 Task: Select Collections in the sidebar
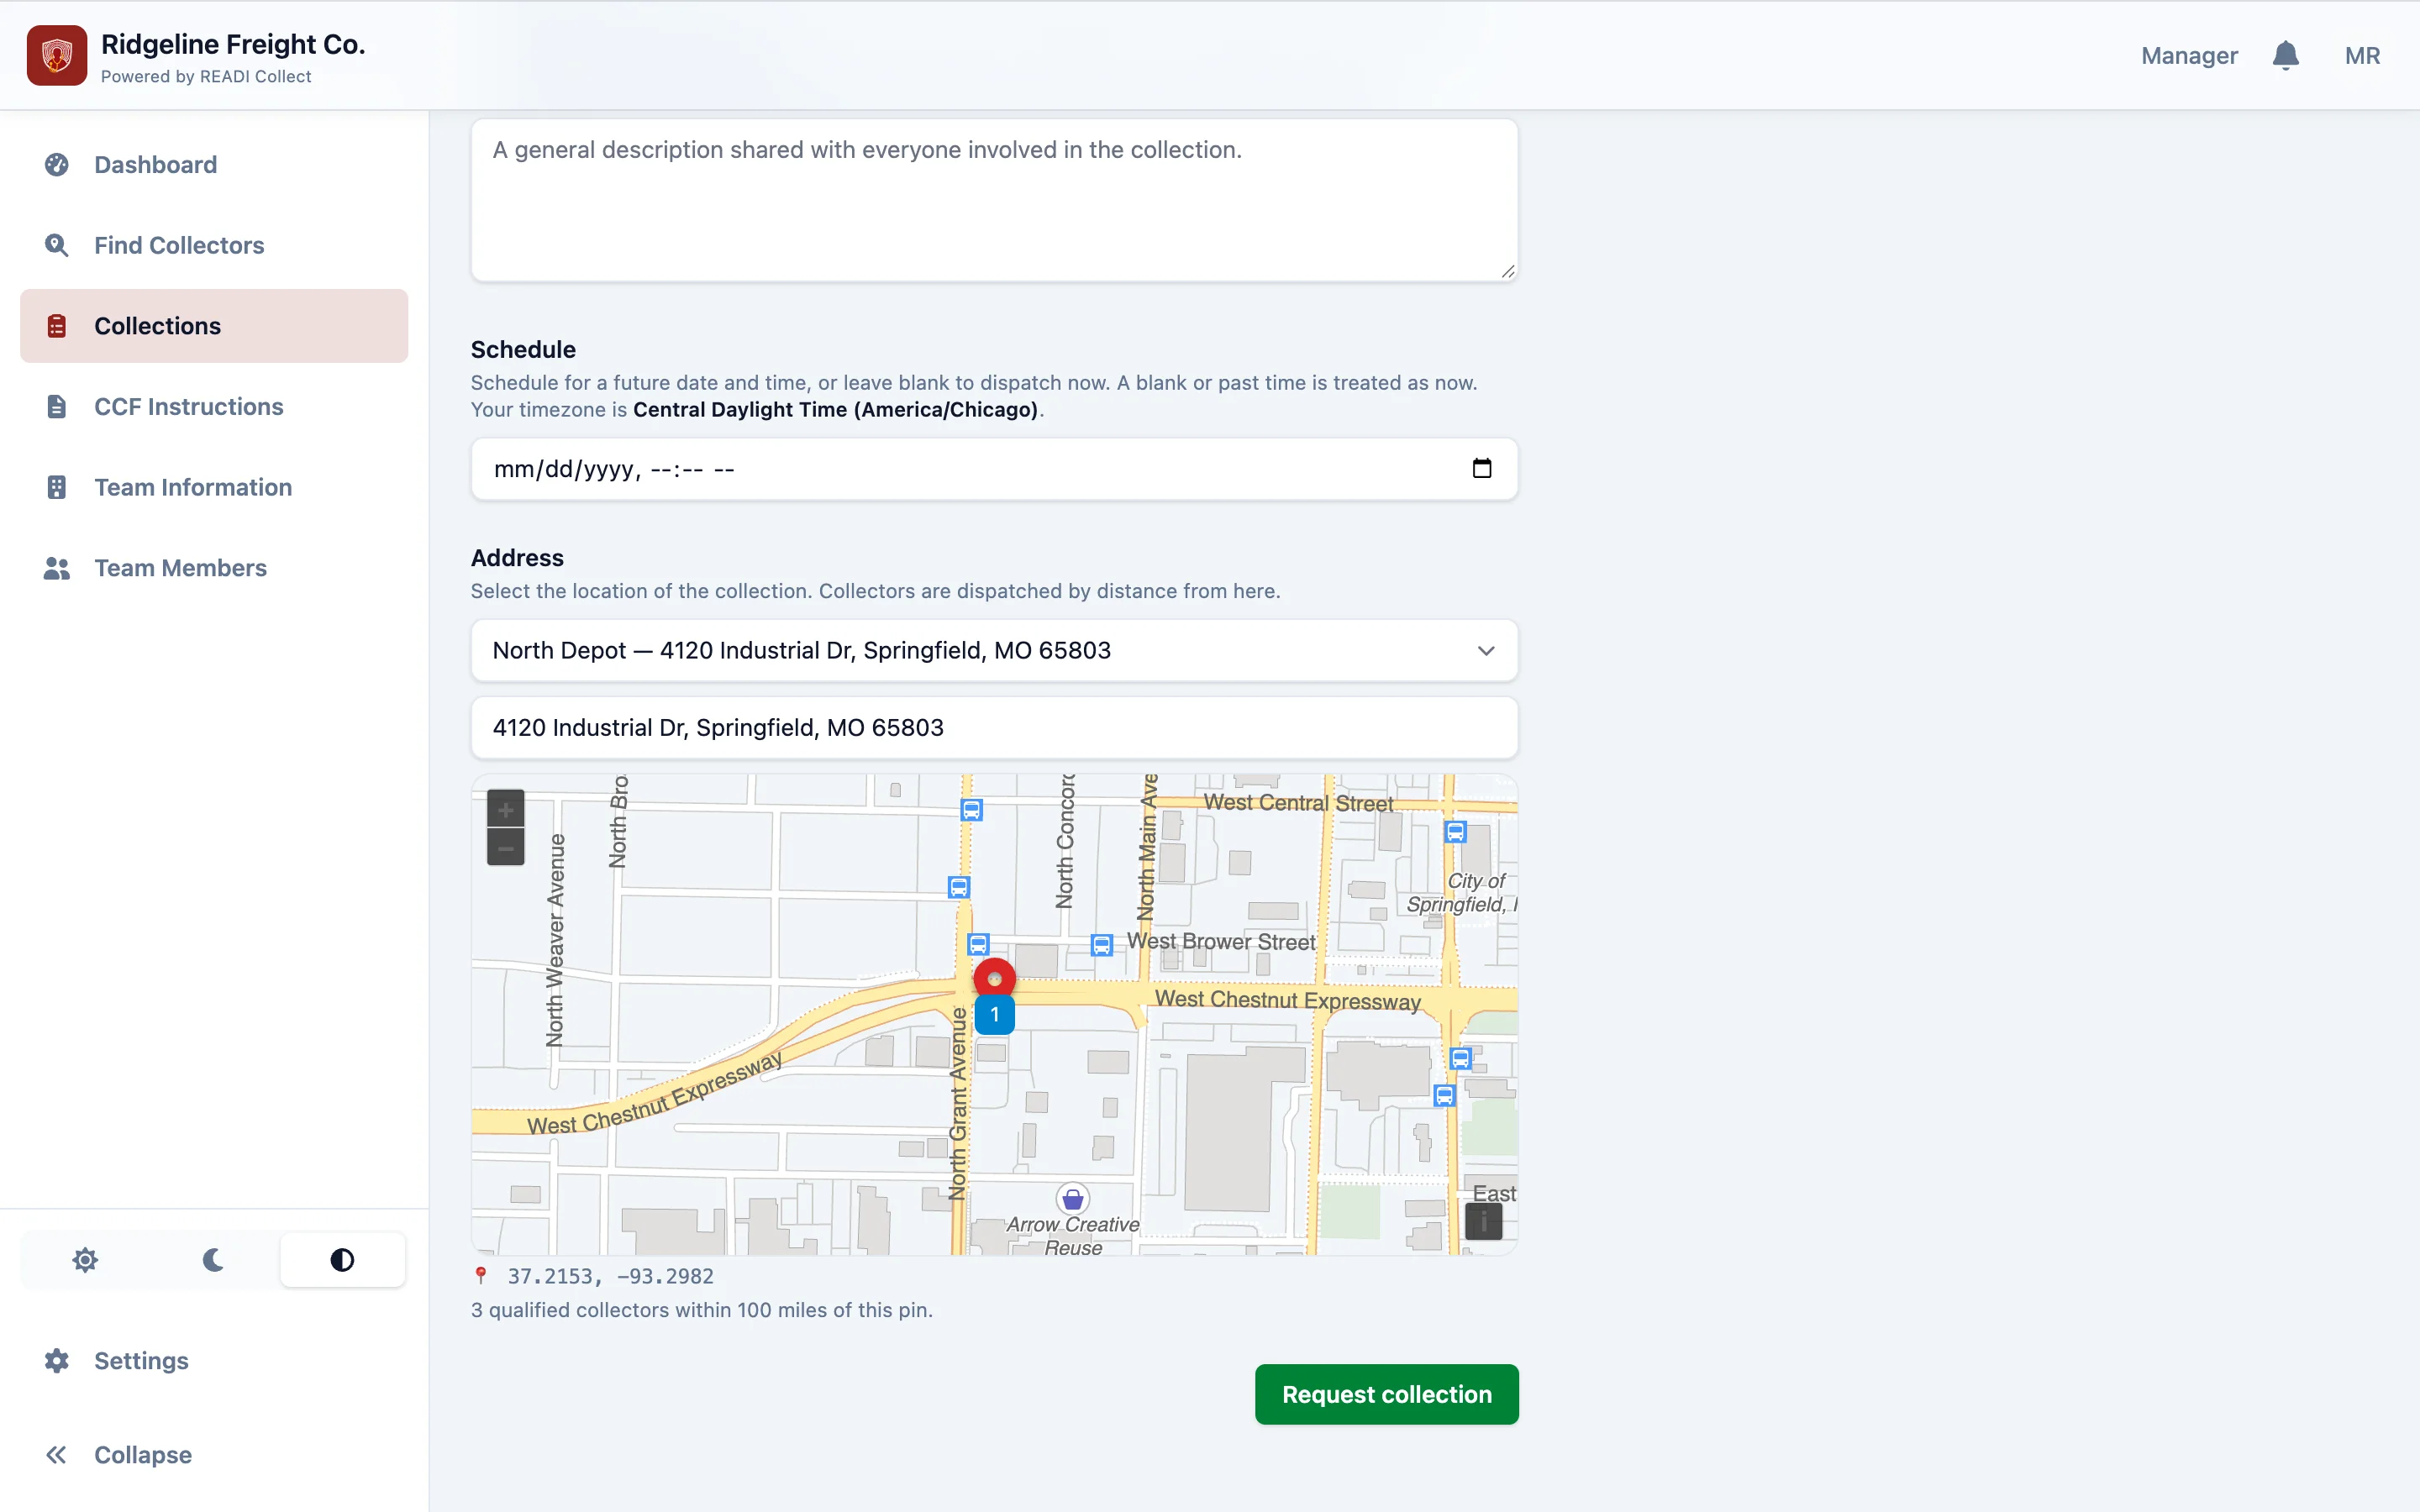coord(214,326)
